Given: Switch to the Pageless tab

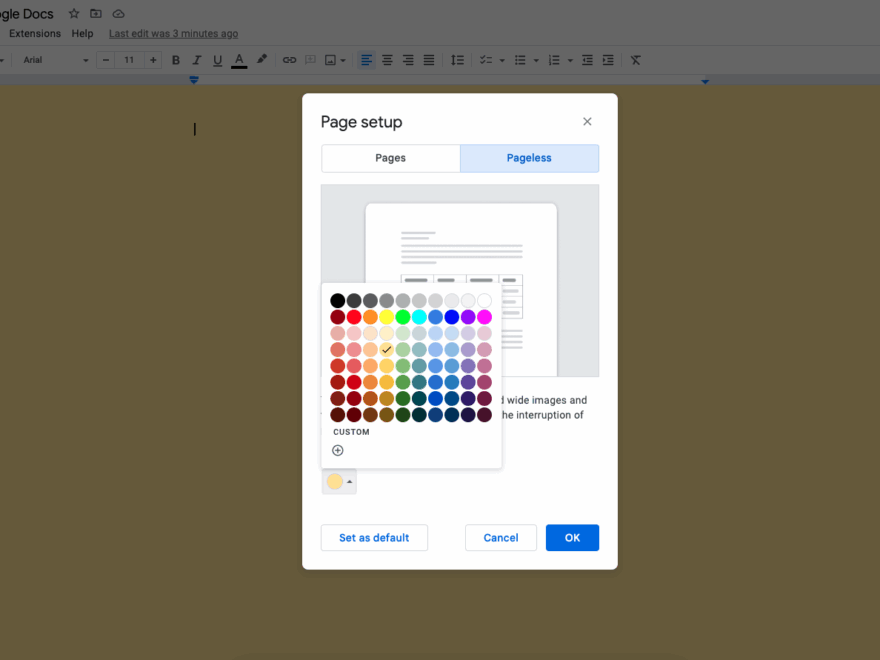Looking at the screenshot, I should click(529, 158).
